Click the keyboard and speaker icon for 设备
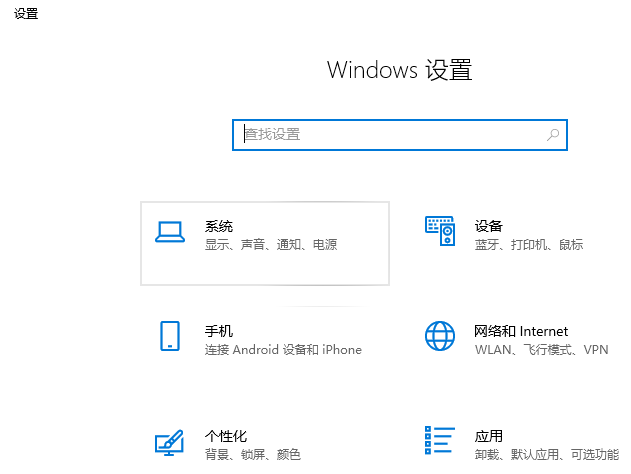The height and width of the screenshot is (474, 631). [x=440, y=232]
